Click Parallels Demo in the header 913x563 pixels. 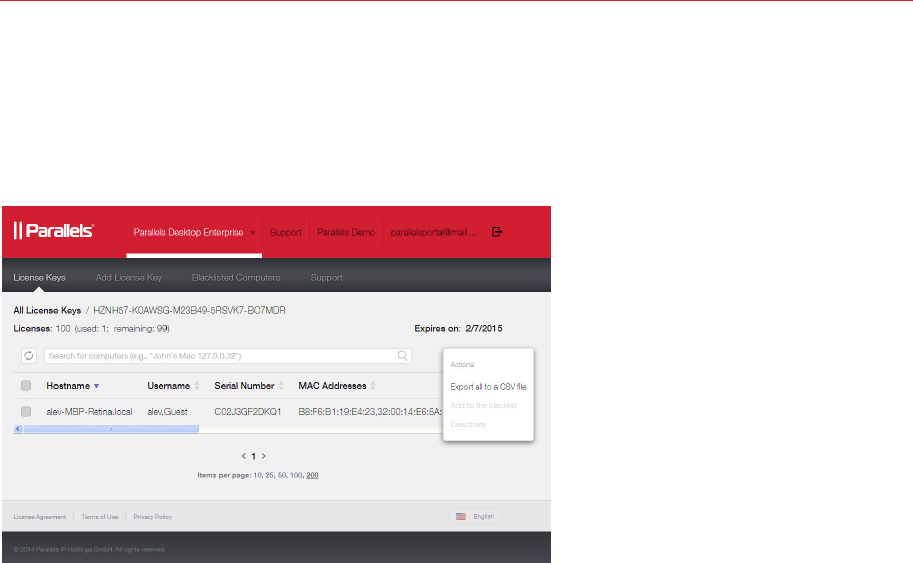coord(346,232)
